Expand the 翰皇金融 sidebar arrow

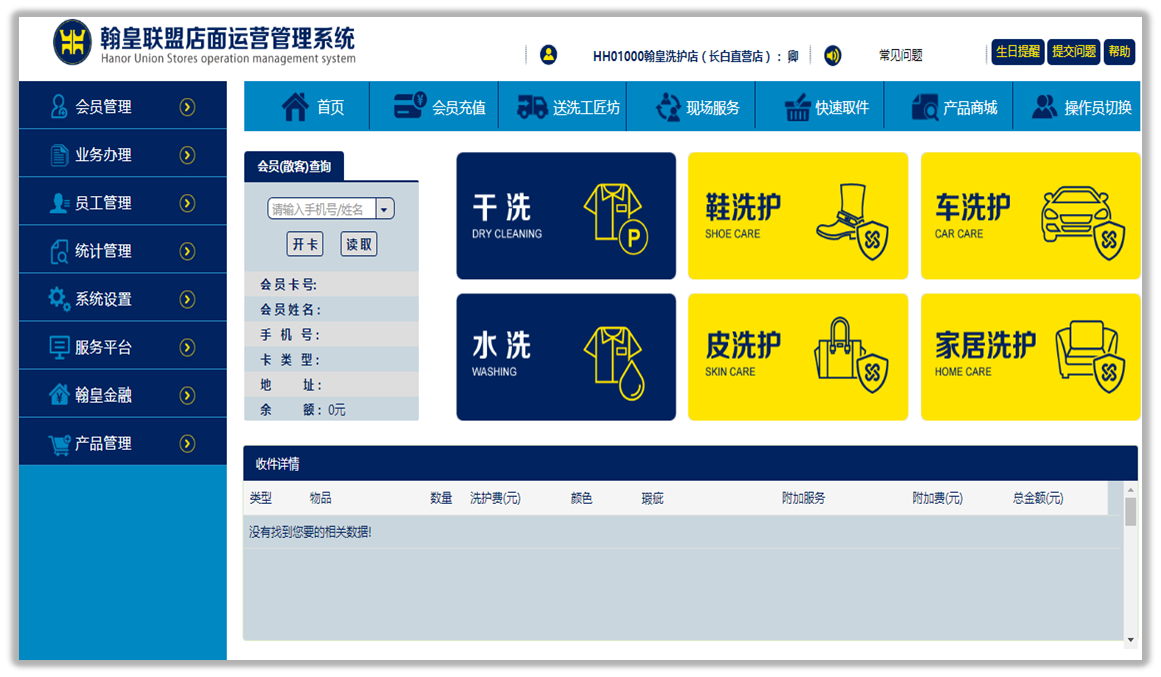click(x=187, y=395)
